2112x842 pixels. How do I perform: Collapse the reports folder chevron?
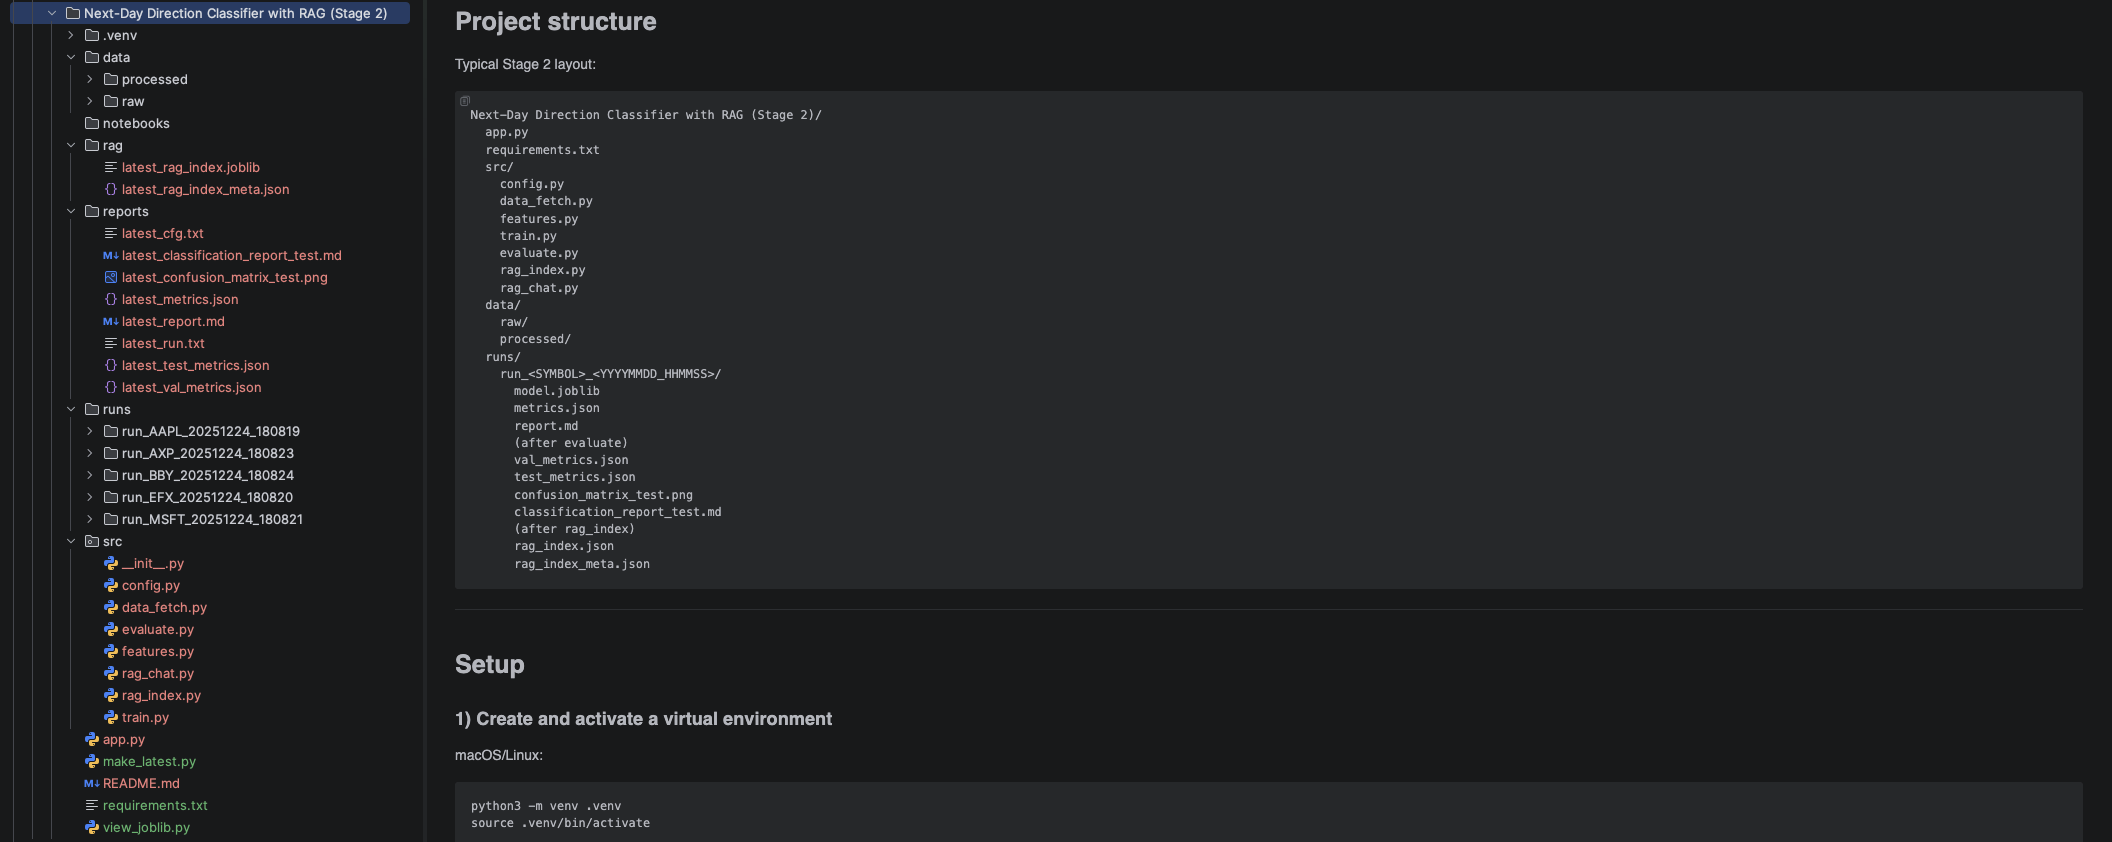point(71,212)
